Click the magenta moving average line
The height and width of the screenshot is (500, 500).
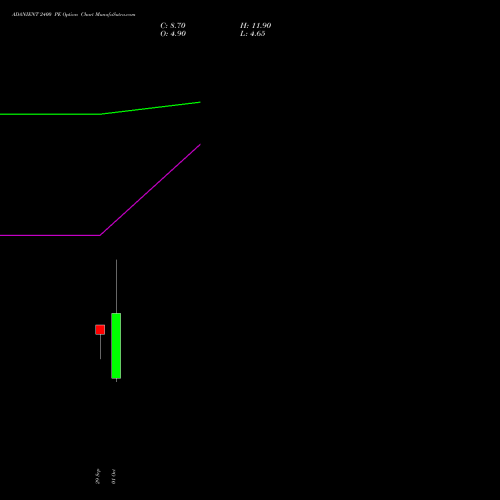pos(100,235)
